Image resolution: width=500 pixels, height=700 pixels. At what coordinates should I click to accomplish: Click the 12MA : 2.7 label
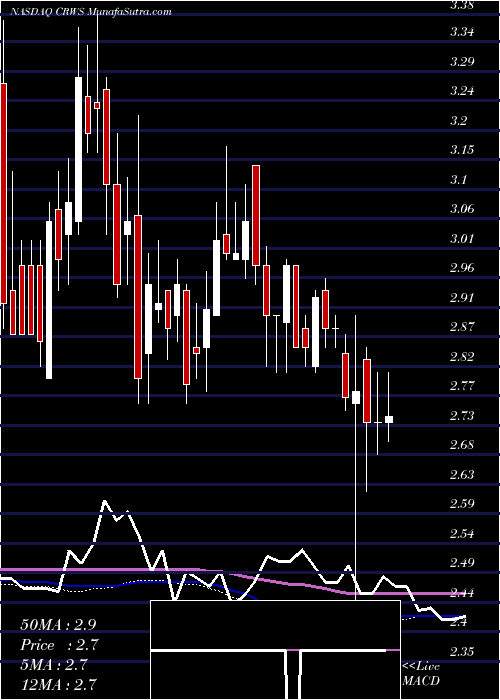click(59, 685)
